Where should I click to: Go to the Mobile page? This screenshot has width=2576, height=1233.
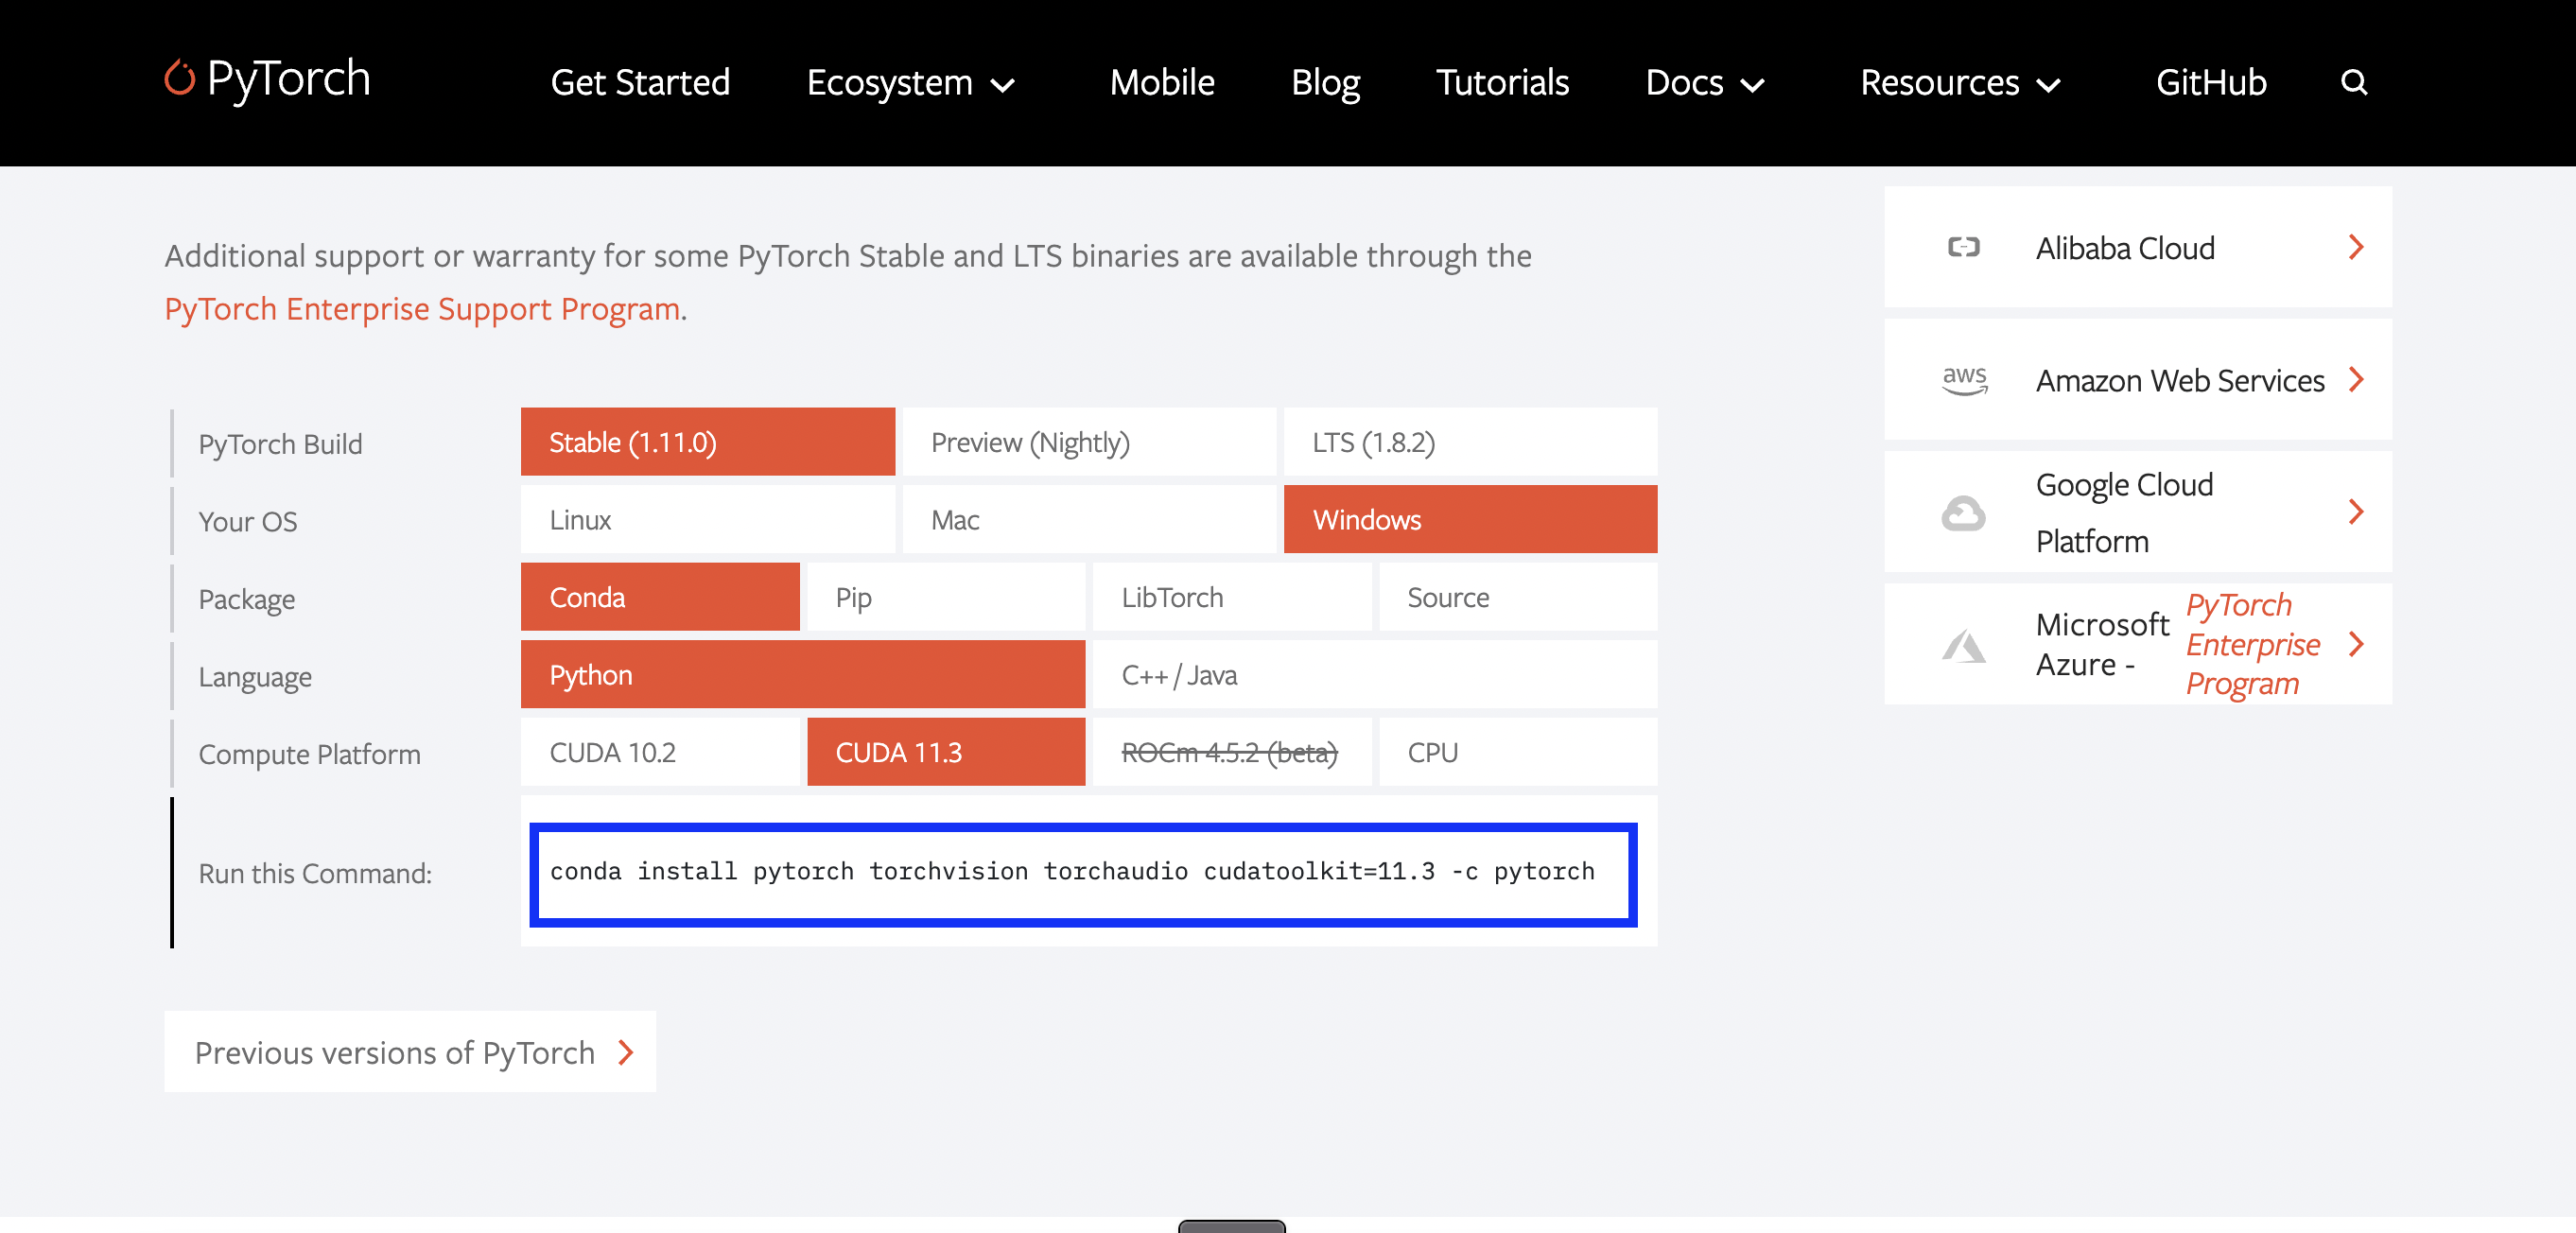pyautogui.click(x=1162, y=82)
